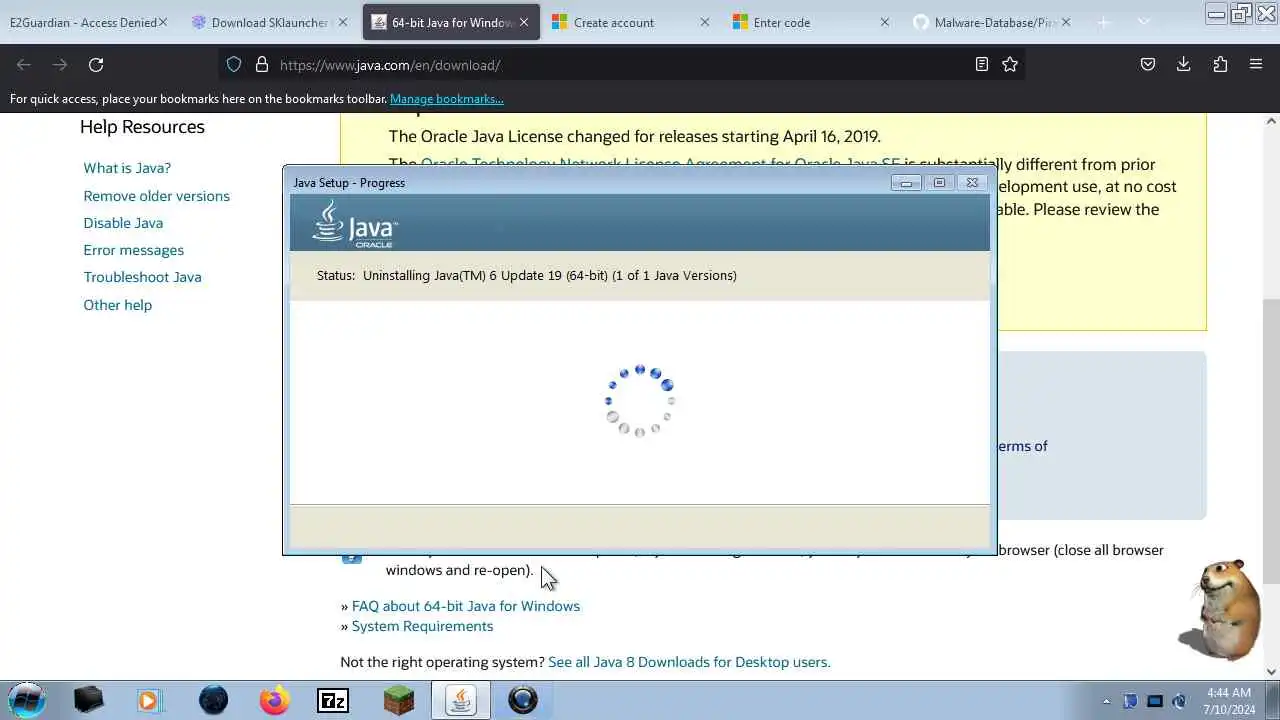Bookmark this page with the star
Screen dimensions: 1280x720
click(1010, 65)
